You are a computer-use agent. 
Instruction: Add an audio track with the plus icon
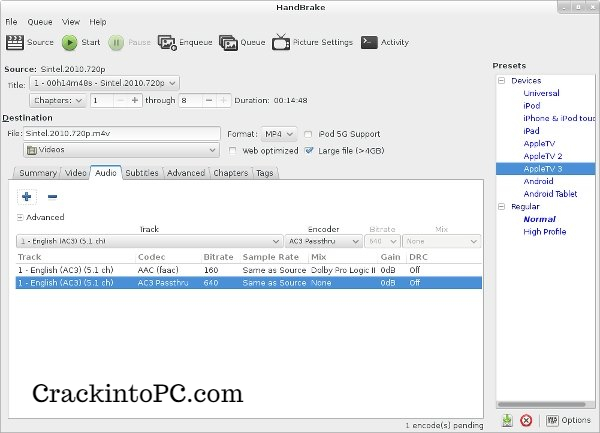pyautogui.click(x=27, y=197)
